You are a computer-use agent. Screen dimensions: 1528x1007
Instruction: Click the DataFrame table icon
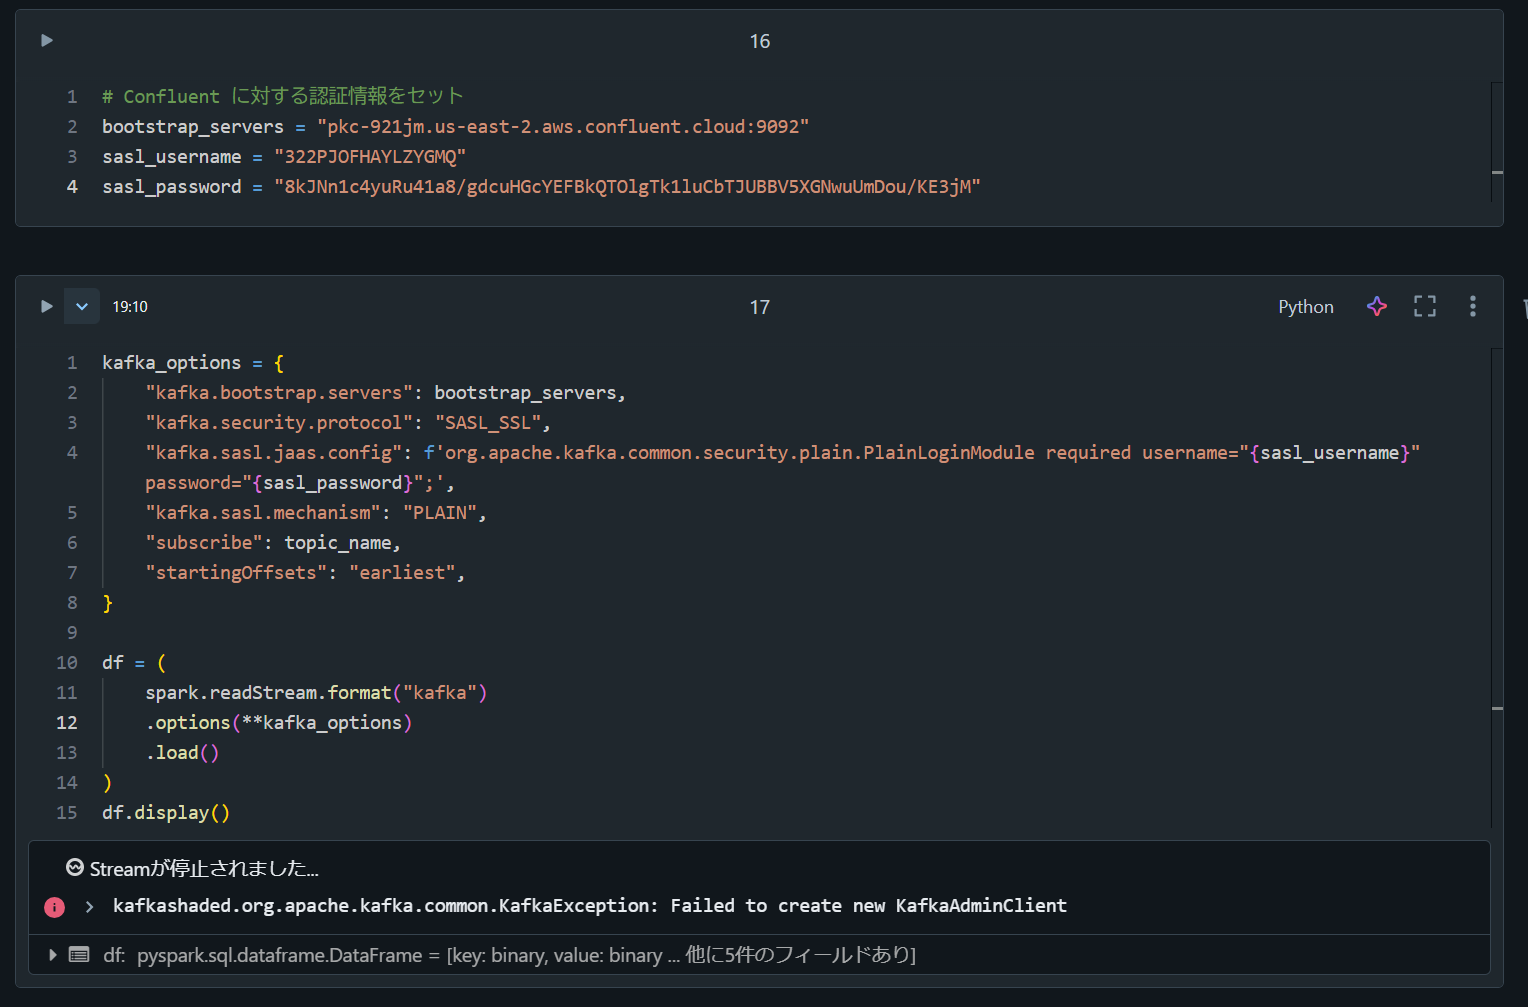coord(79,955)
